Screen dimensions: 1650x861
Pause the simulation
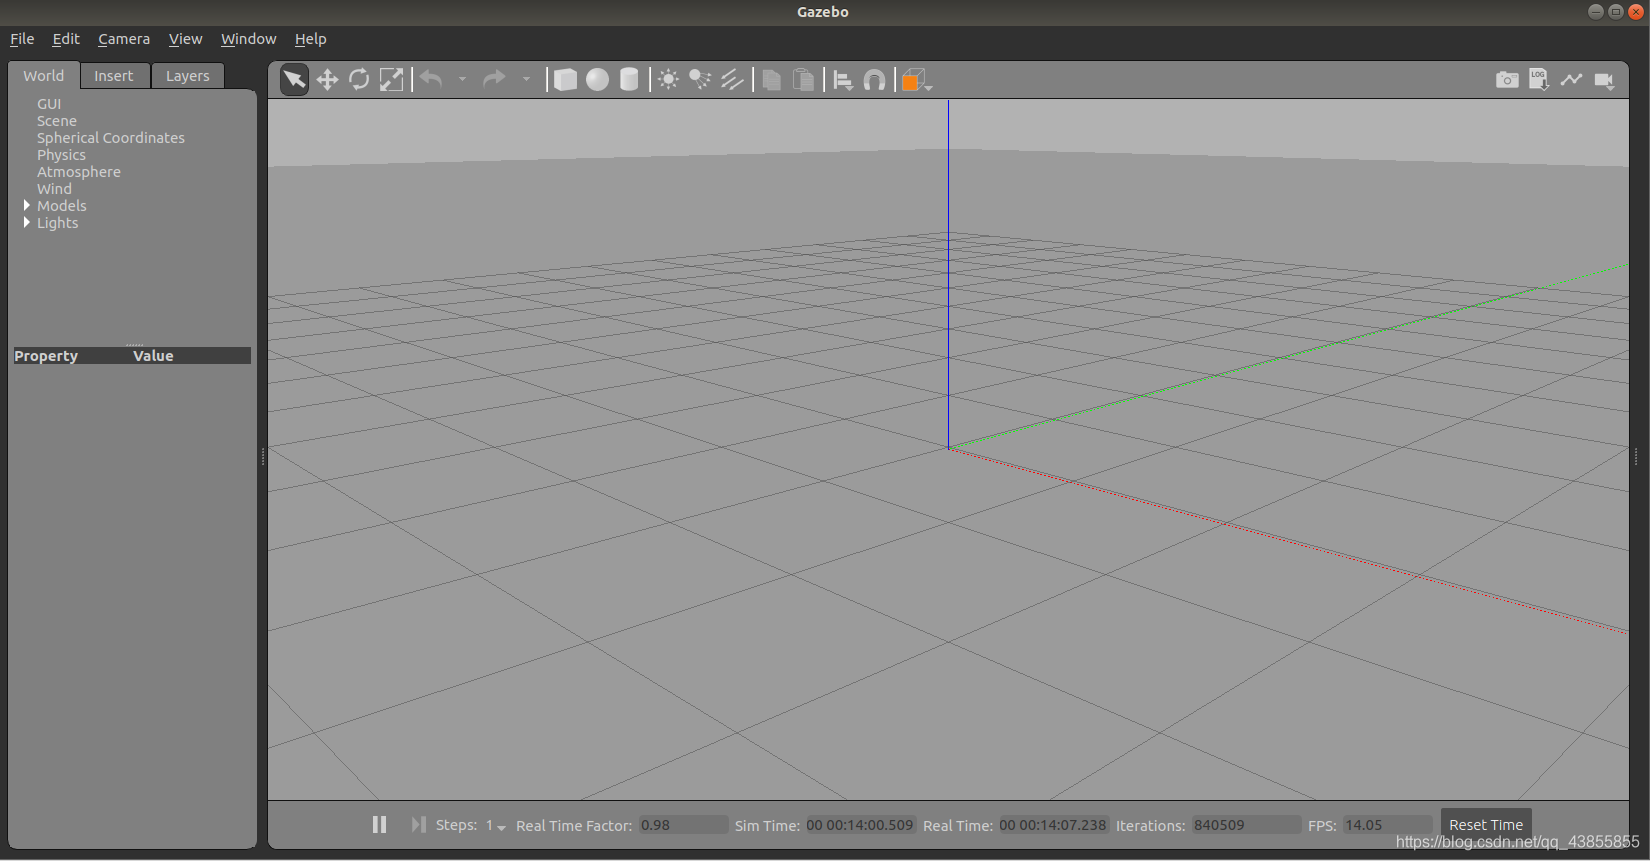click(x=379, y=825)
